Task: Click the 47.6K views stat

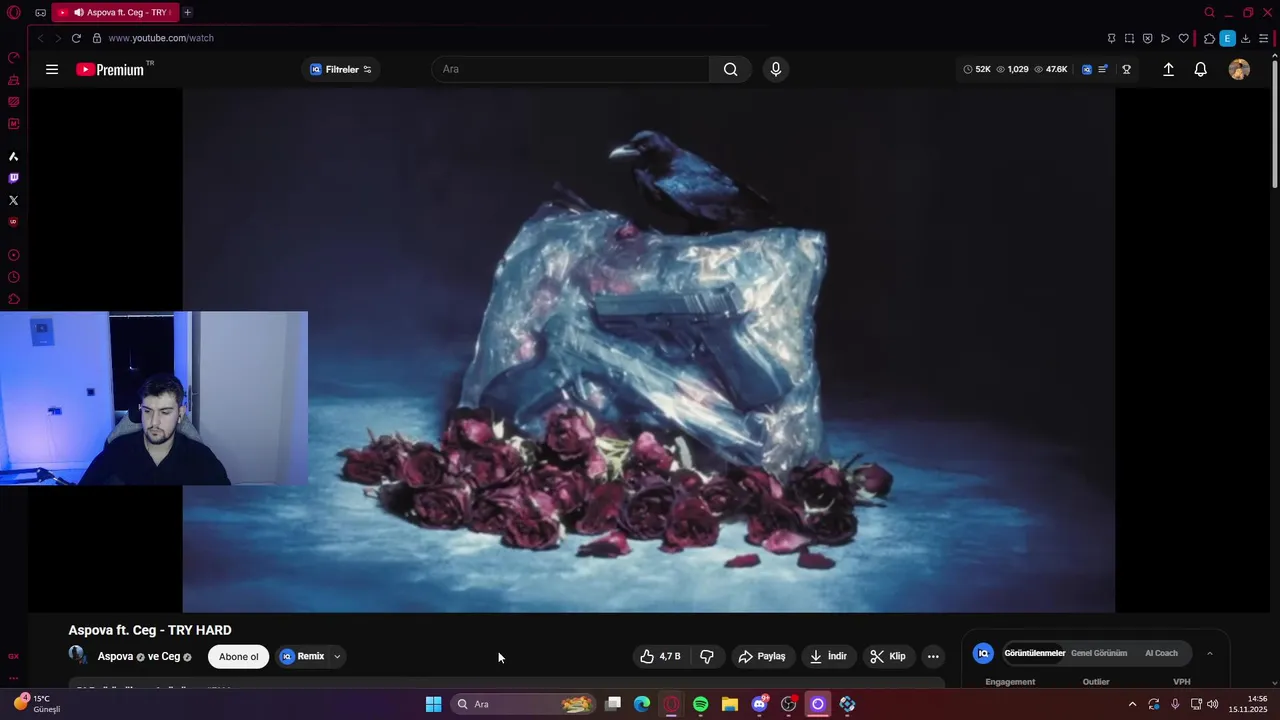Action: 1051,69
